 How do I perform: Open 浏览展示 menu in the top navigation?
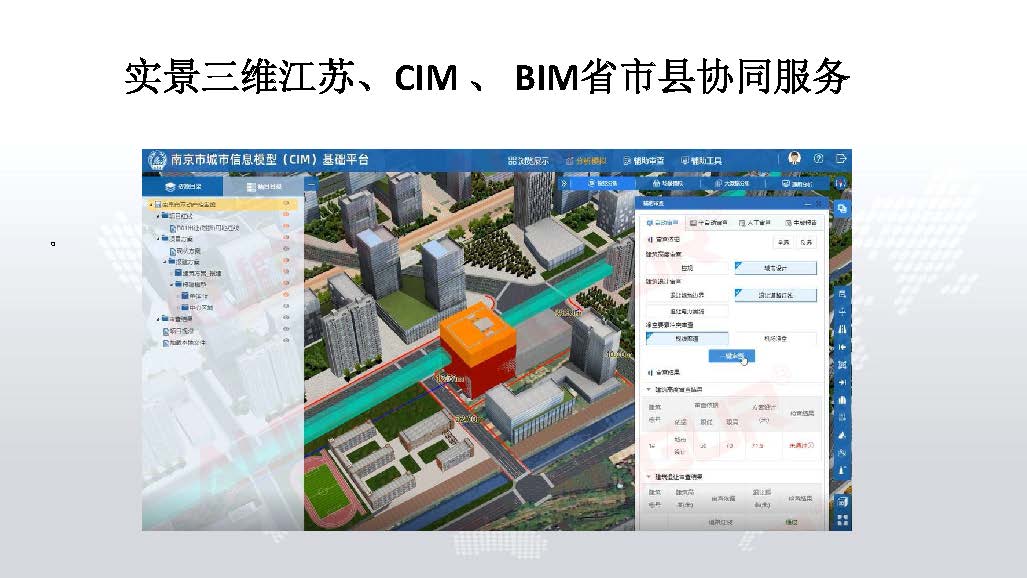point(529,160)
